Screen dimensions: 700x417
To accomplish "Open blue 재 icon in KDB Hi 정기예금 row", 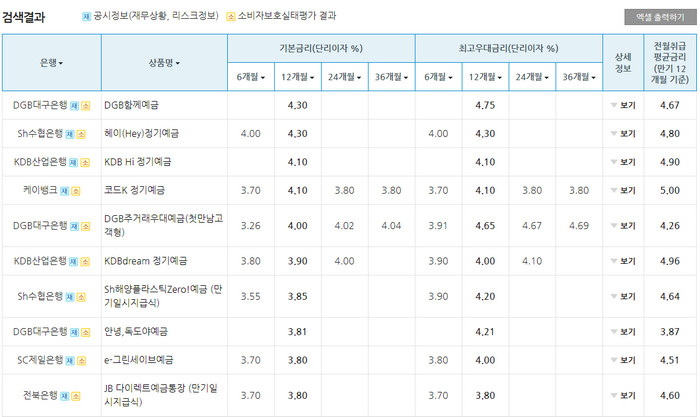I will [x=73, y=163].
